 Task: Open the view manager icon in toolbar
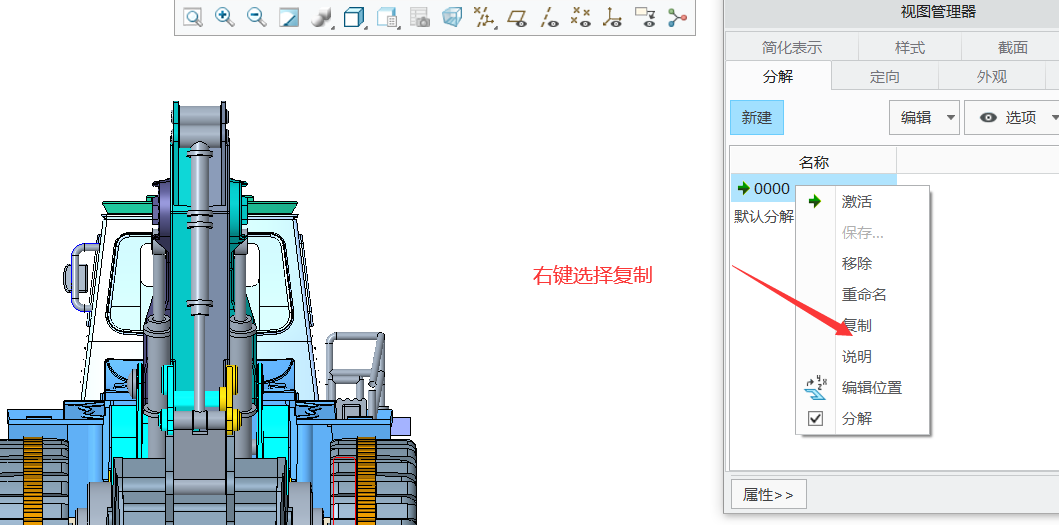pos(387,18)
